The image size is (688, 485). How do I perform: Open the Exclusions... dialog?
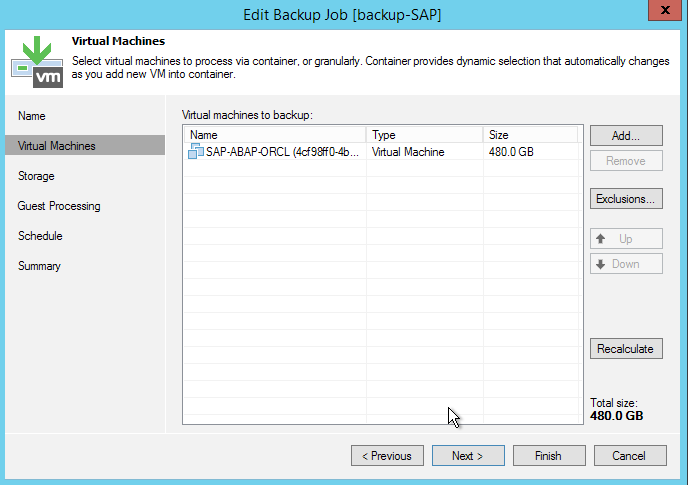(626, 199)
